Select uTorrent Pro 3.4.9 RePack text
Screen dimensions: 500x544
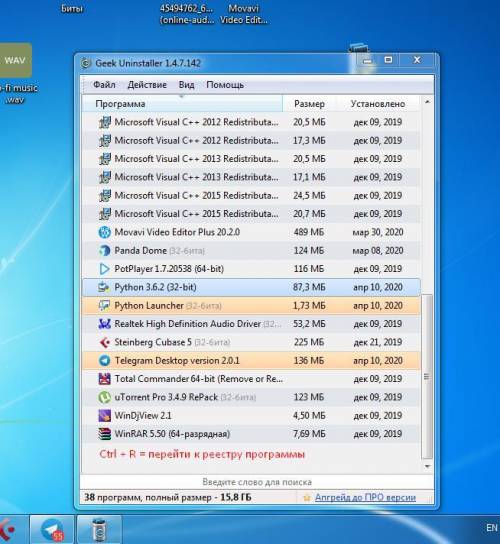pos(166,397)
